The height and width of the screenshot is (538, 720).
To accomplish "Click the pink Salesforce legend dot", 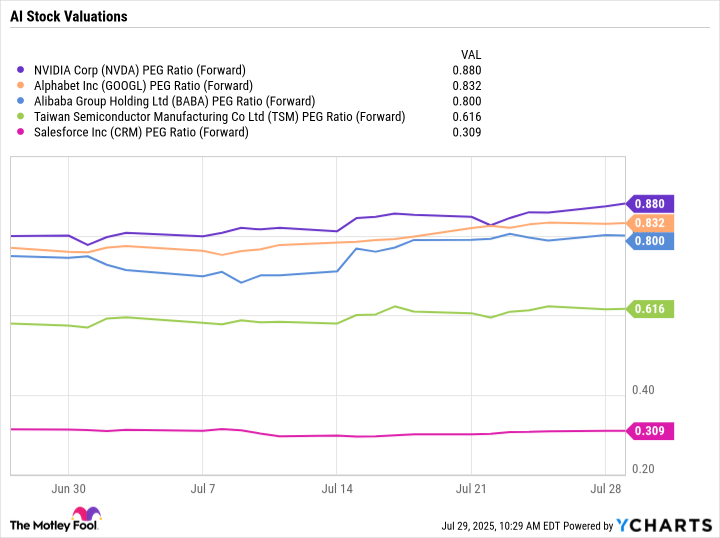I will coord(20,132).
